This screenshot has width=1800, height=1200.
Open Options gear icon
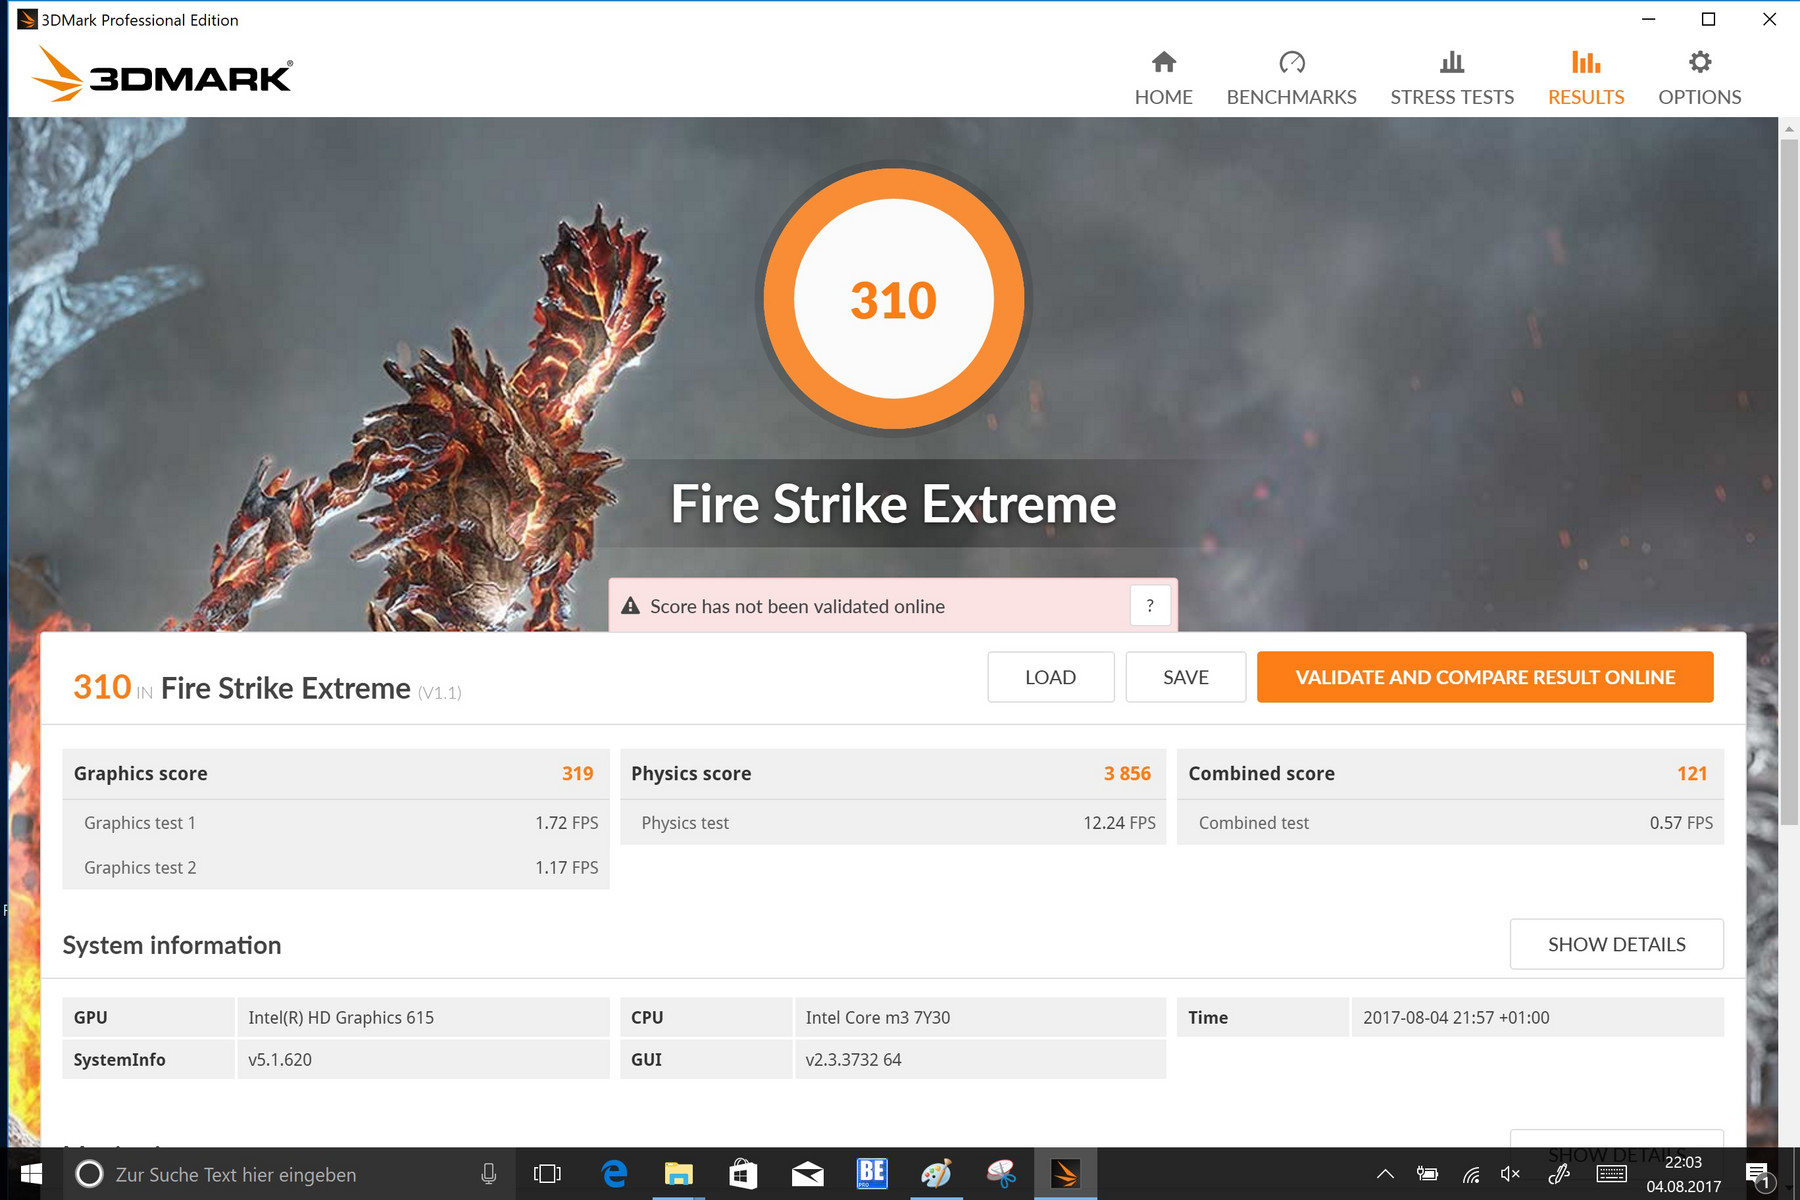[1699, 63]
